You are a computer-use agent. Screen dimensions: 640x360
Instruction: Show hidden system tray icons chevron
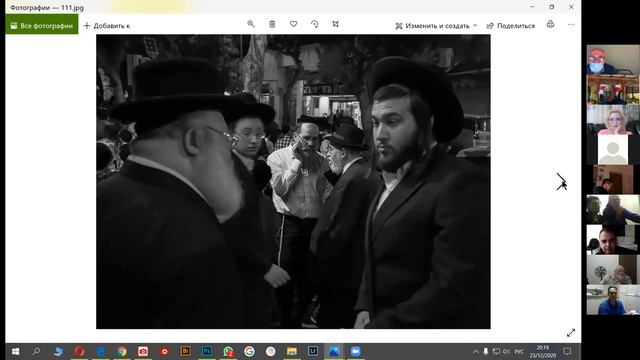476,351
